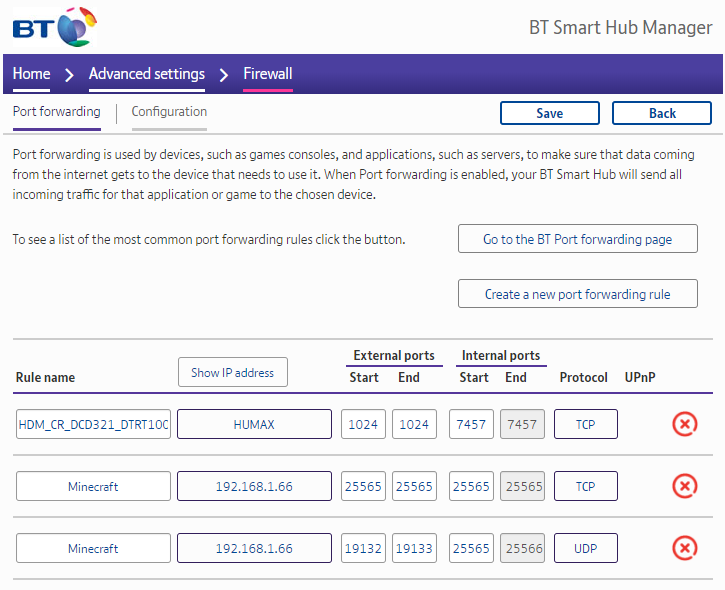Screen dimensions: 725x590
Task: Select the Firewall breadcrumb
Action: coord(268,74)
